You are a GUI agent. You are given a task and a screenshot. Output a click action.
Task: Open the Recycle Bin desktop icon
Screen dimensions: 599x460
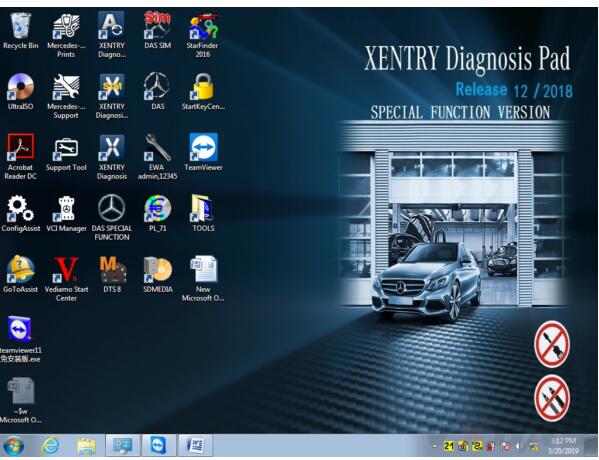coord(21,31)
